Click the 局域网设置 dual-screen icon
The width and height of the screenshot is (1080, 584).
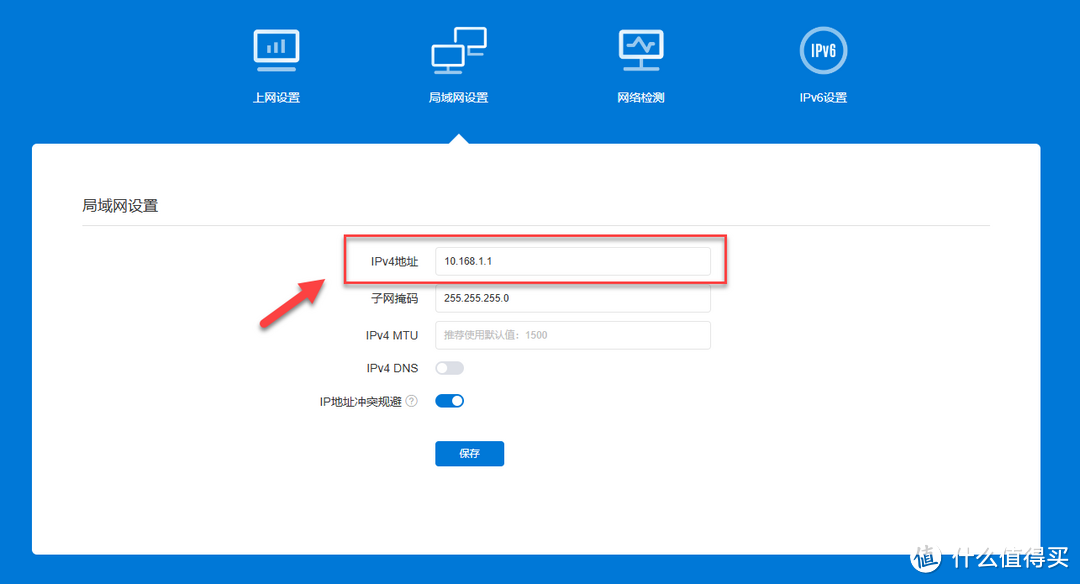click(458, 50)
